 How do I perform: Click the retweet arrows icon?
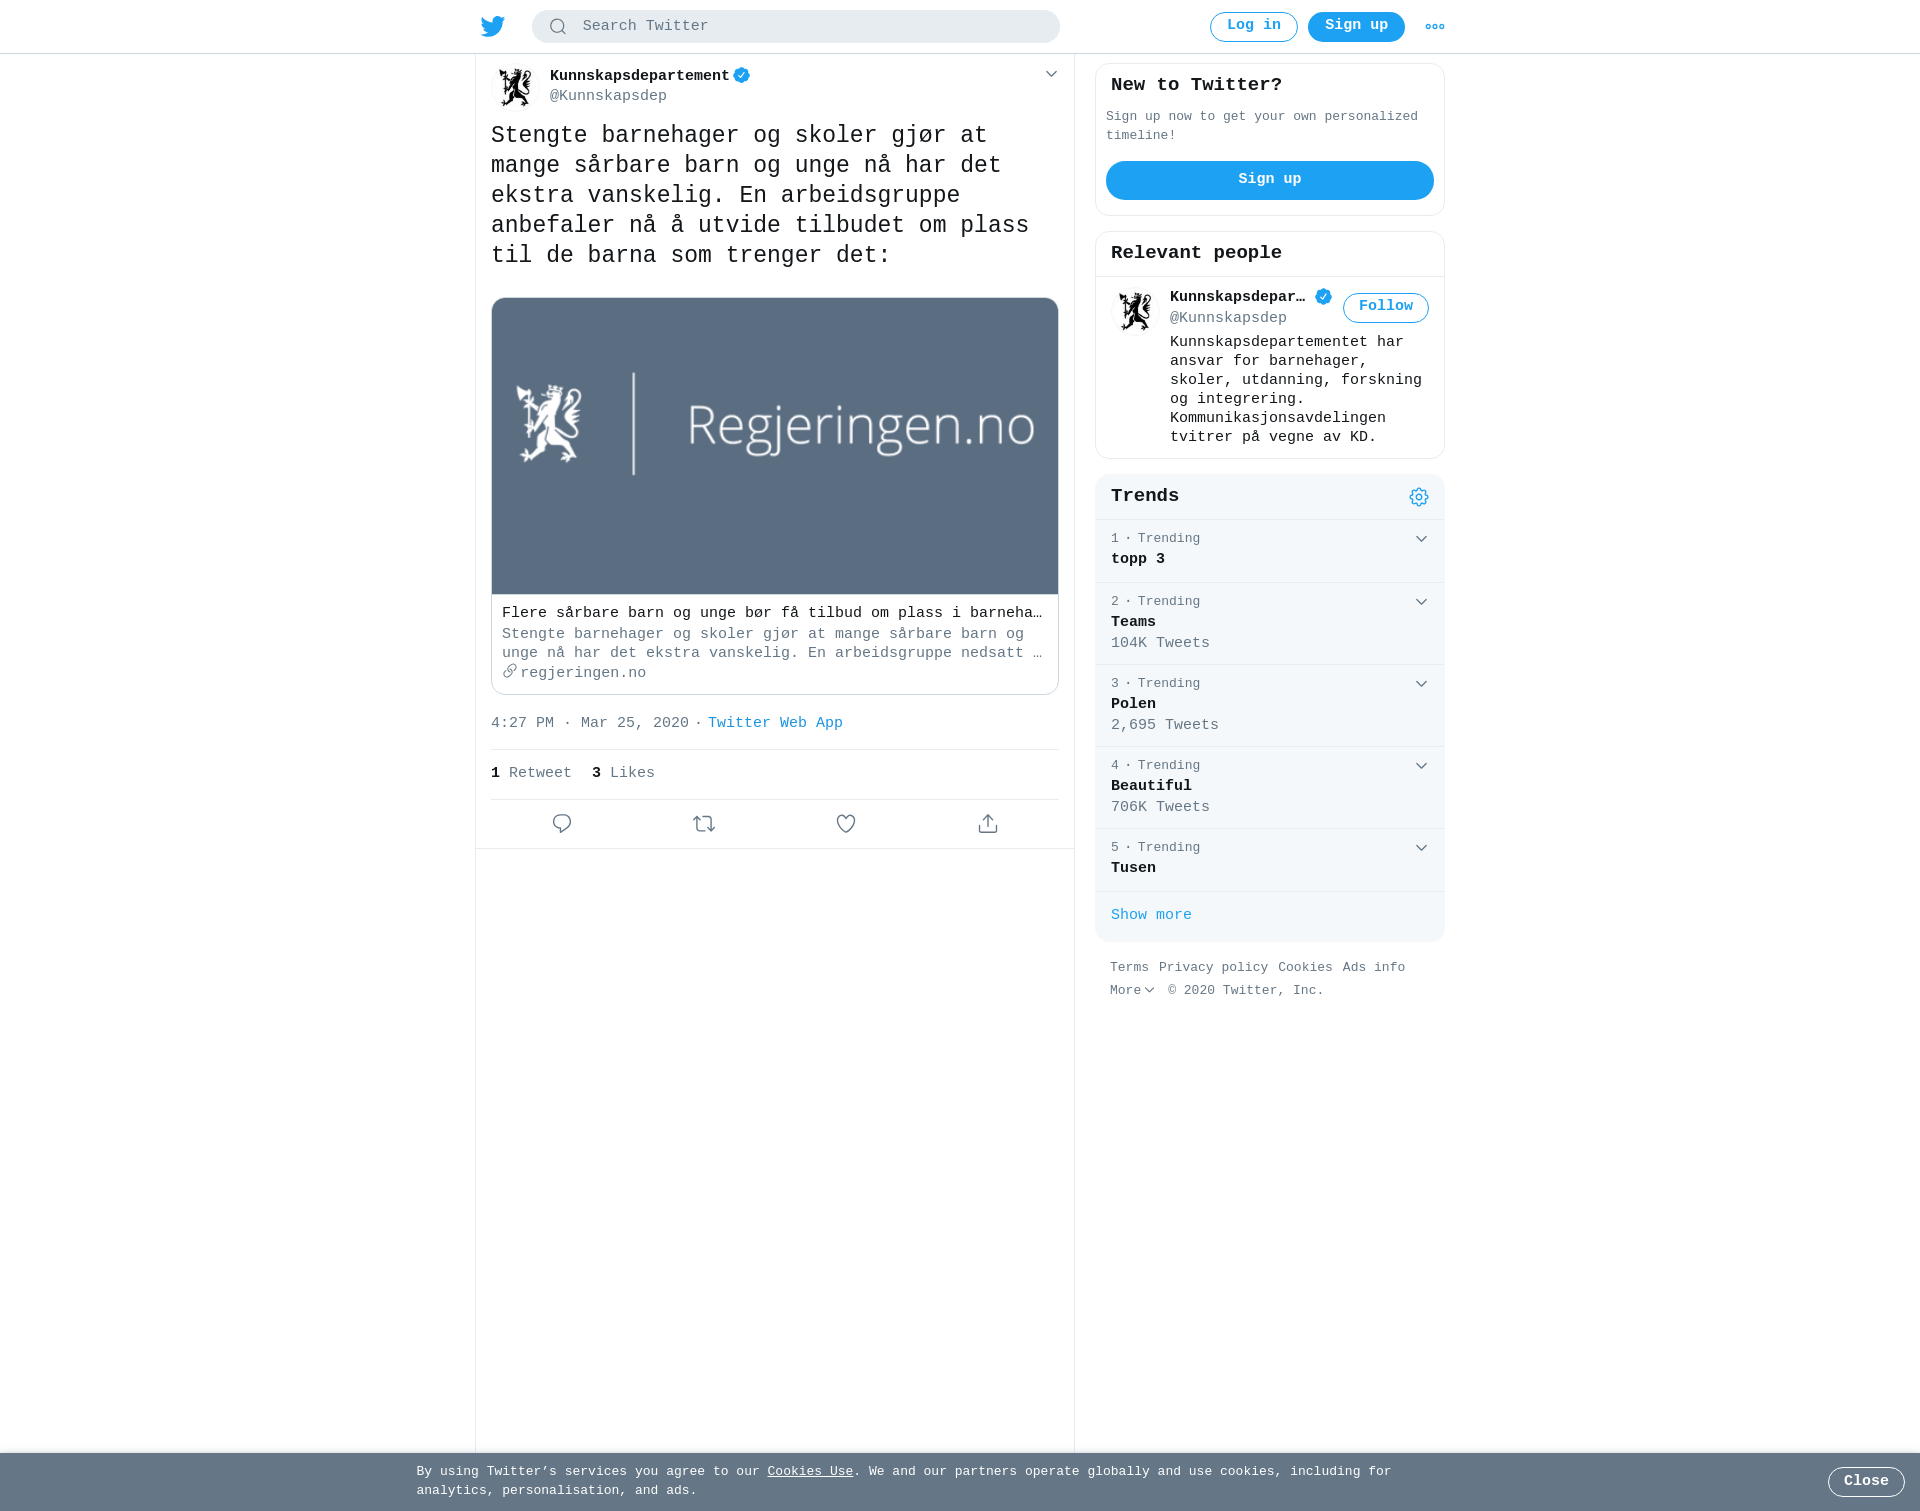click(x=704, y=824)
